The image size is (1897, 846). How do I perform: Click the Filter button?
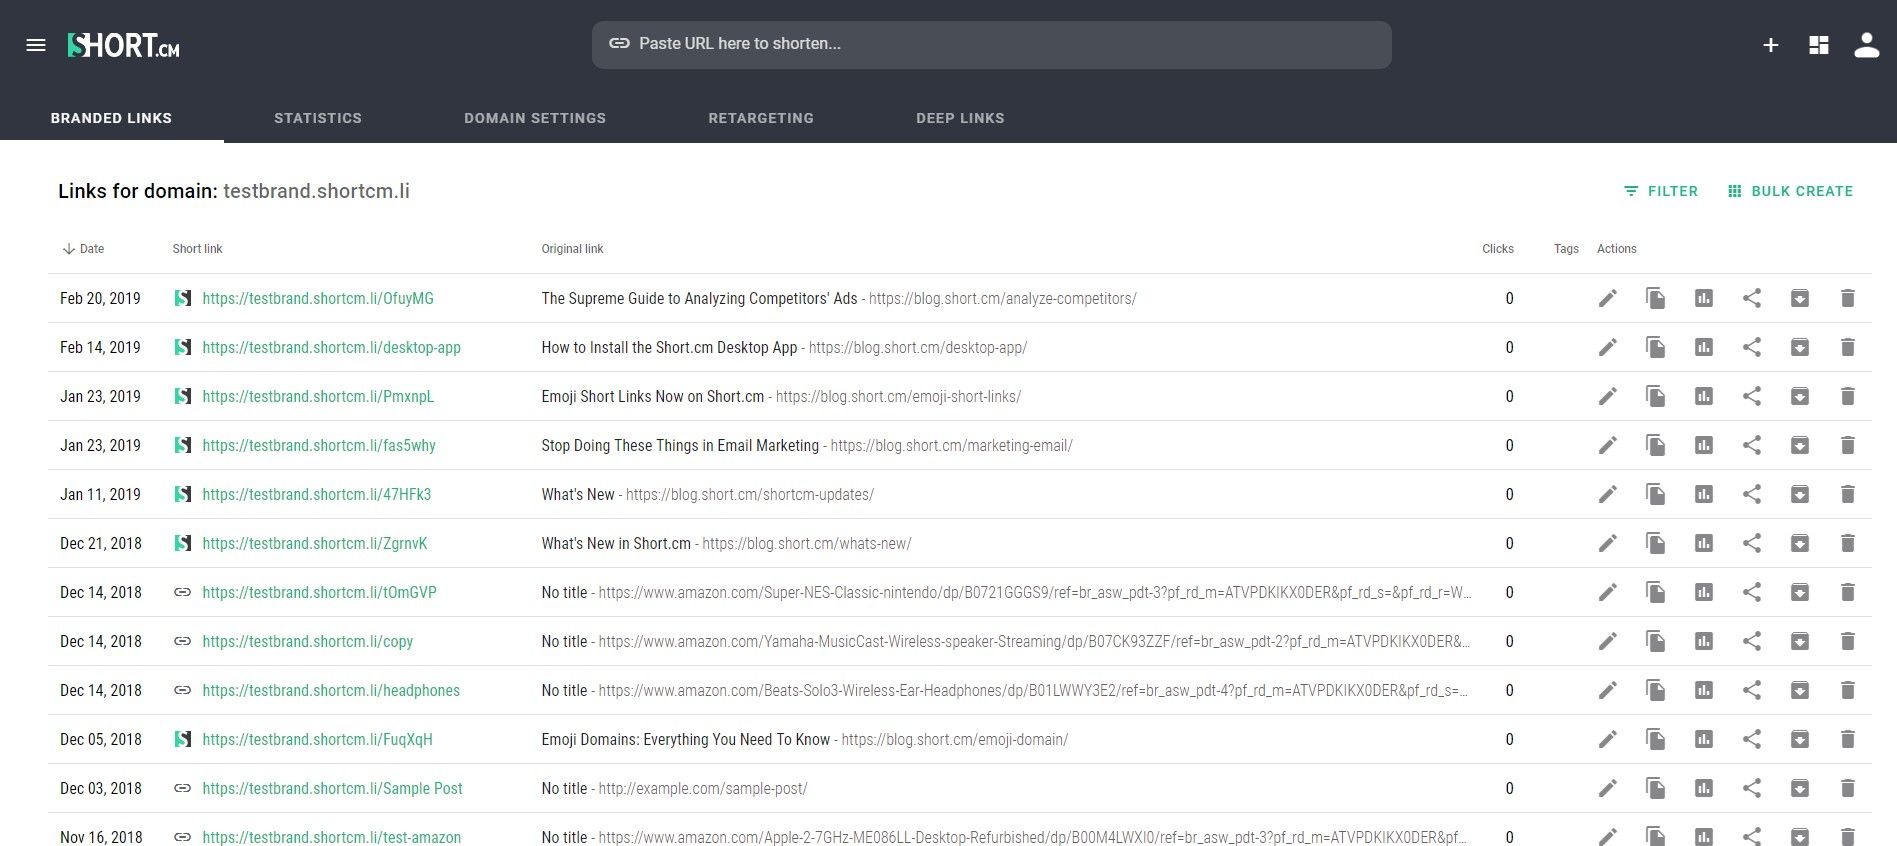point(1661,191)
